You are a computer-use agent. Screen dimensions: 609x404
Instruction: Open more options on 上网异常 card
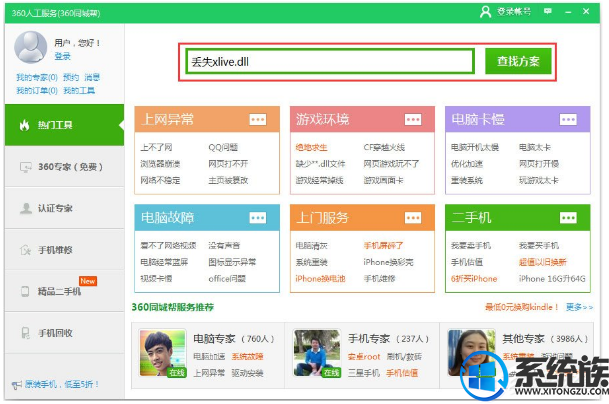(x=258, y=119)
